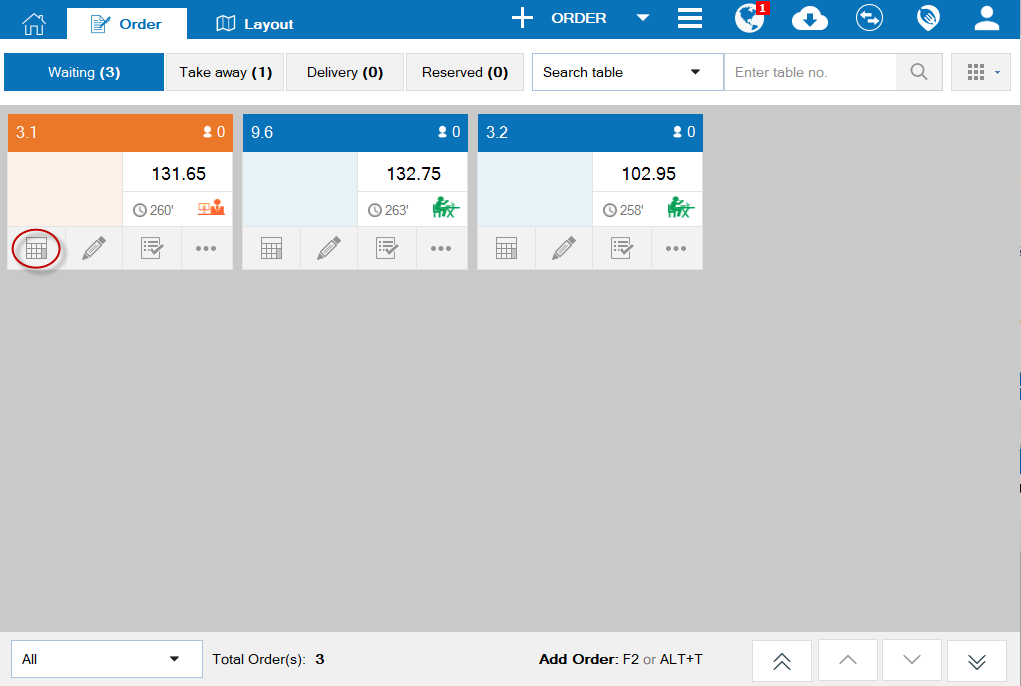This screenshot has height=686, width=1021.
Task: Open more options on table 9.6
Action: [441, 249]
